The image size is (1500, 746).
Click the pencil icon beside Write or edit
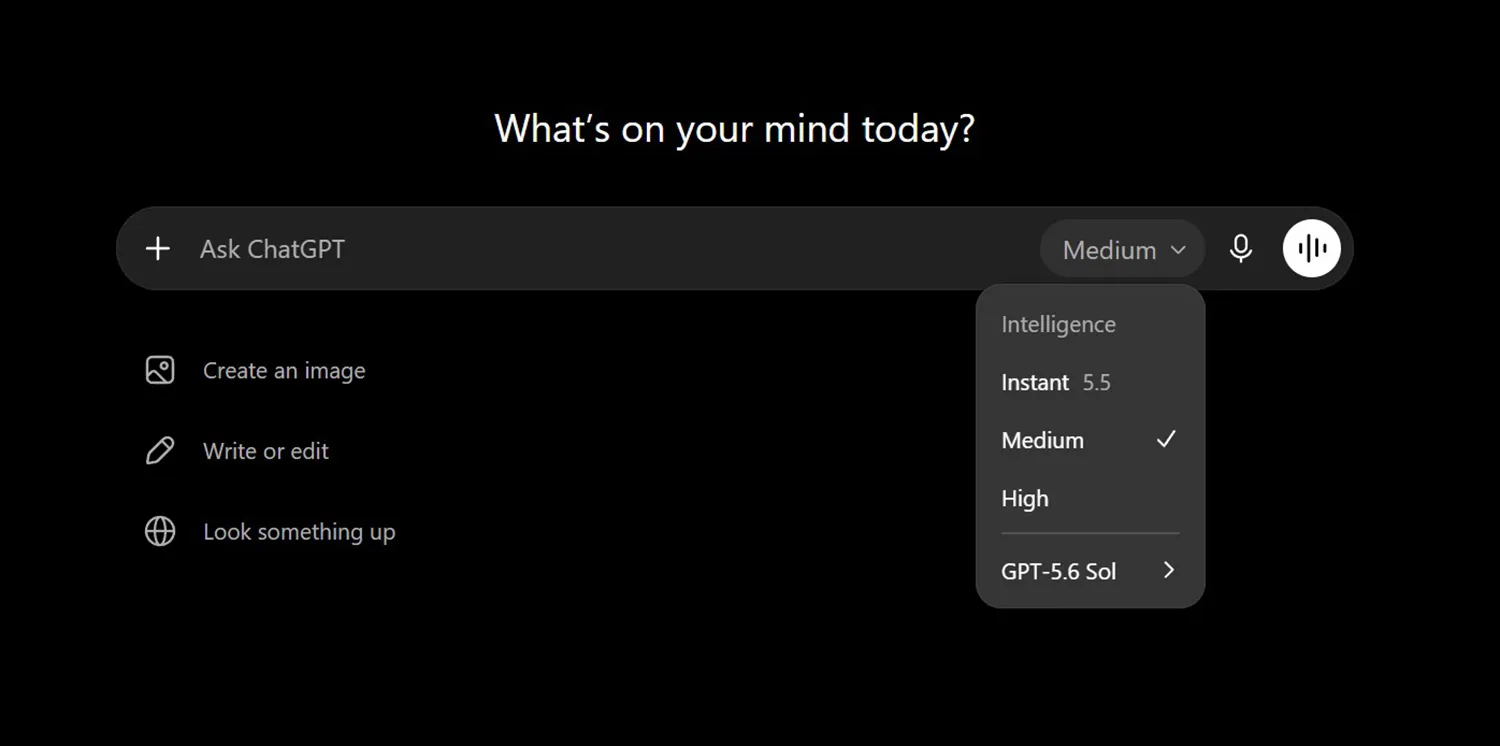tap(160, 451)
